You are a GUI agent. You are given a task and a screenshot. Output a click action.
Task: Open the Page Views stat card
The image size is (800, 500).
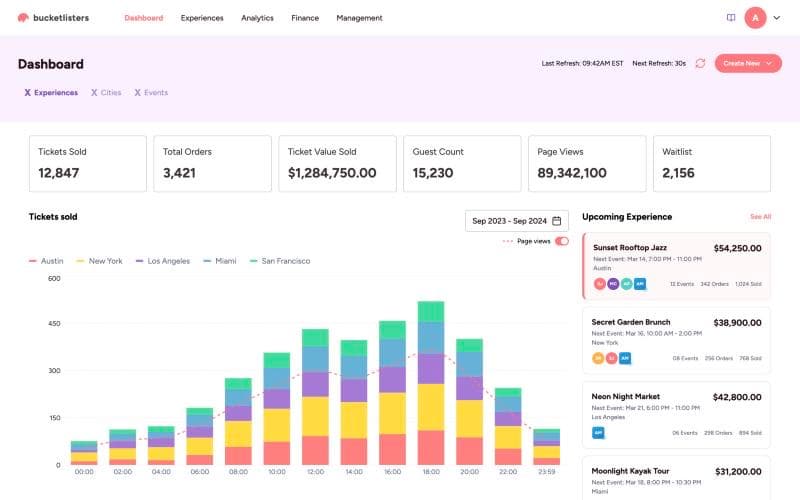(587, 164)
